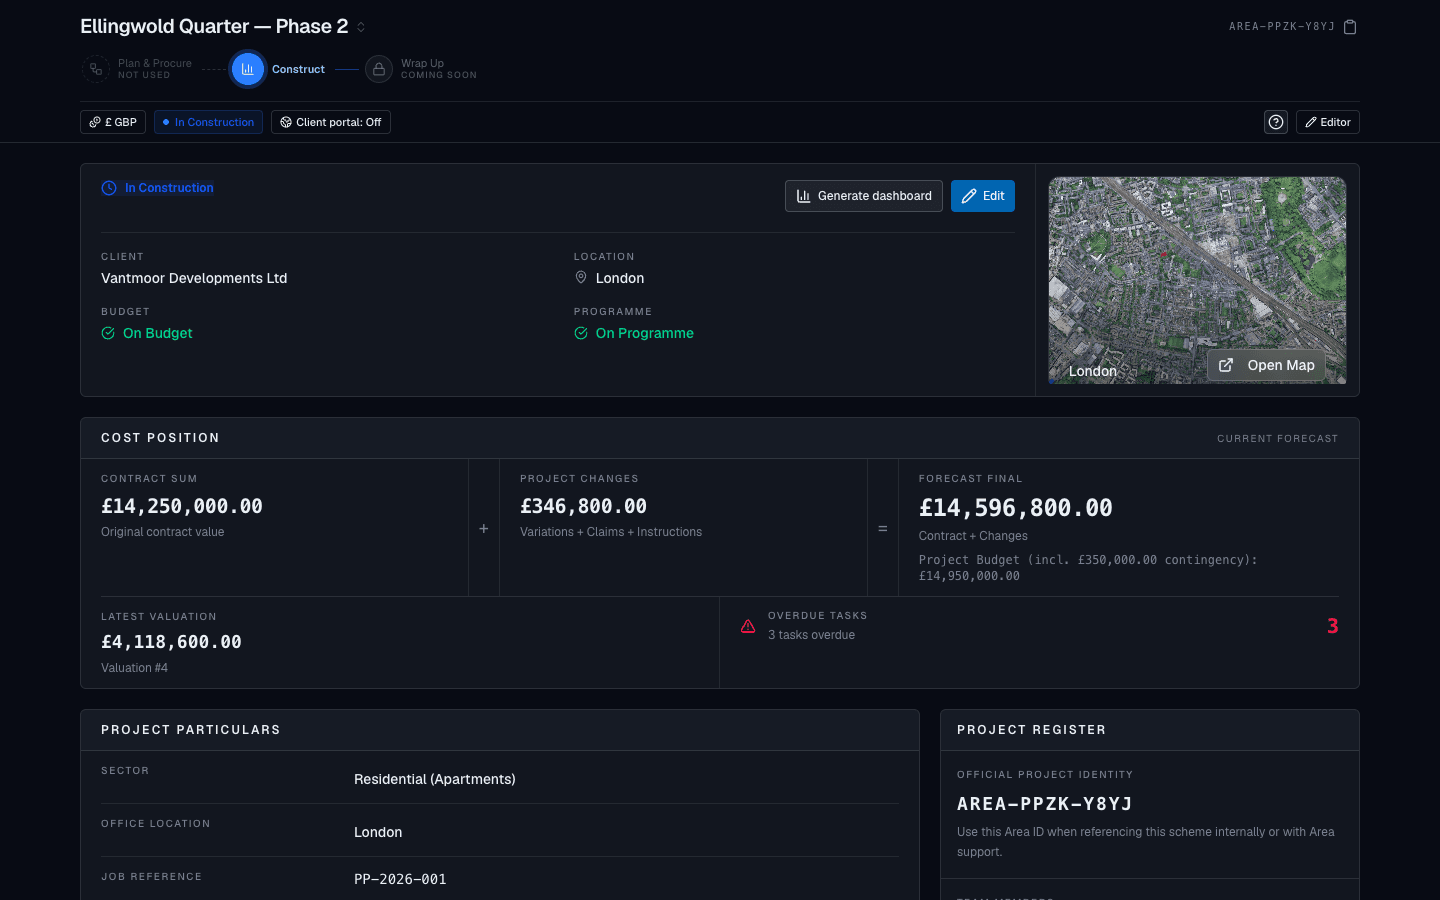1440x900 pixels.
Task: Click the blue Edit button
Action: click(x=983, y=196)
